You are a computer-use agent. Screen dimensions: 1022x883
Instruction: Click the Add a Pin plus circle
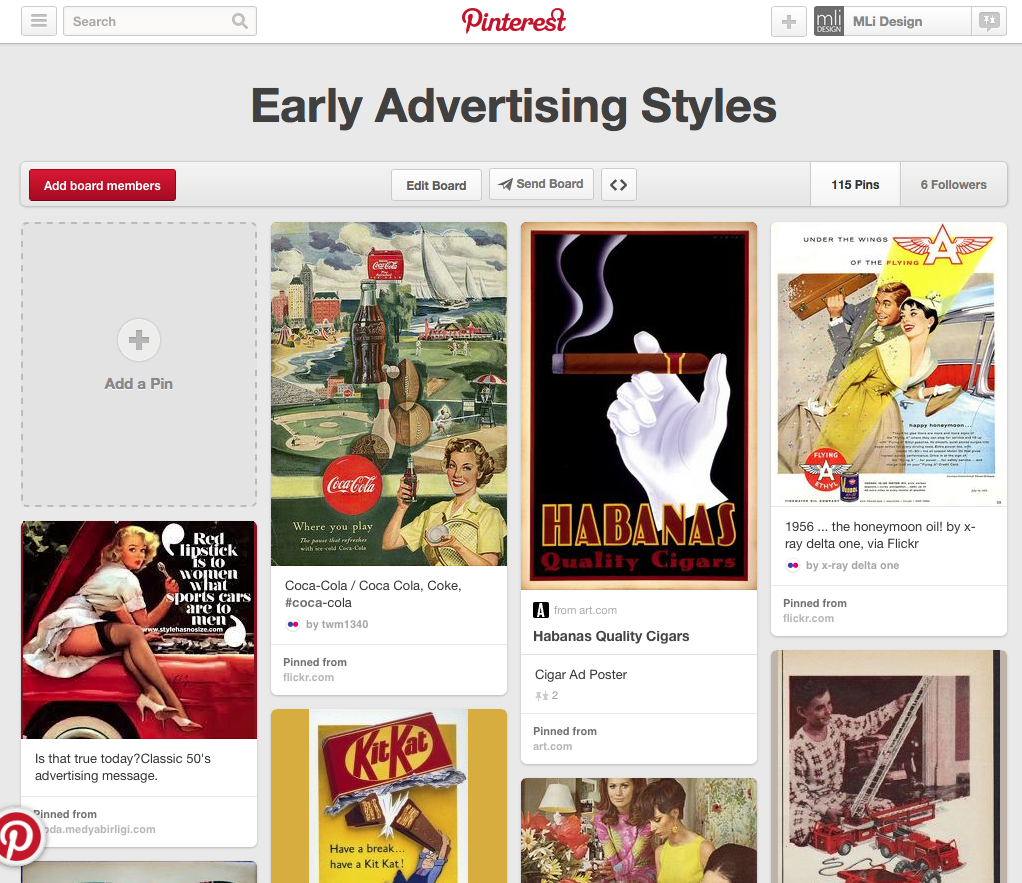[x=139, y=340]
